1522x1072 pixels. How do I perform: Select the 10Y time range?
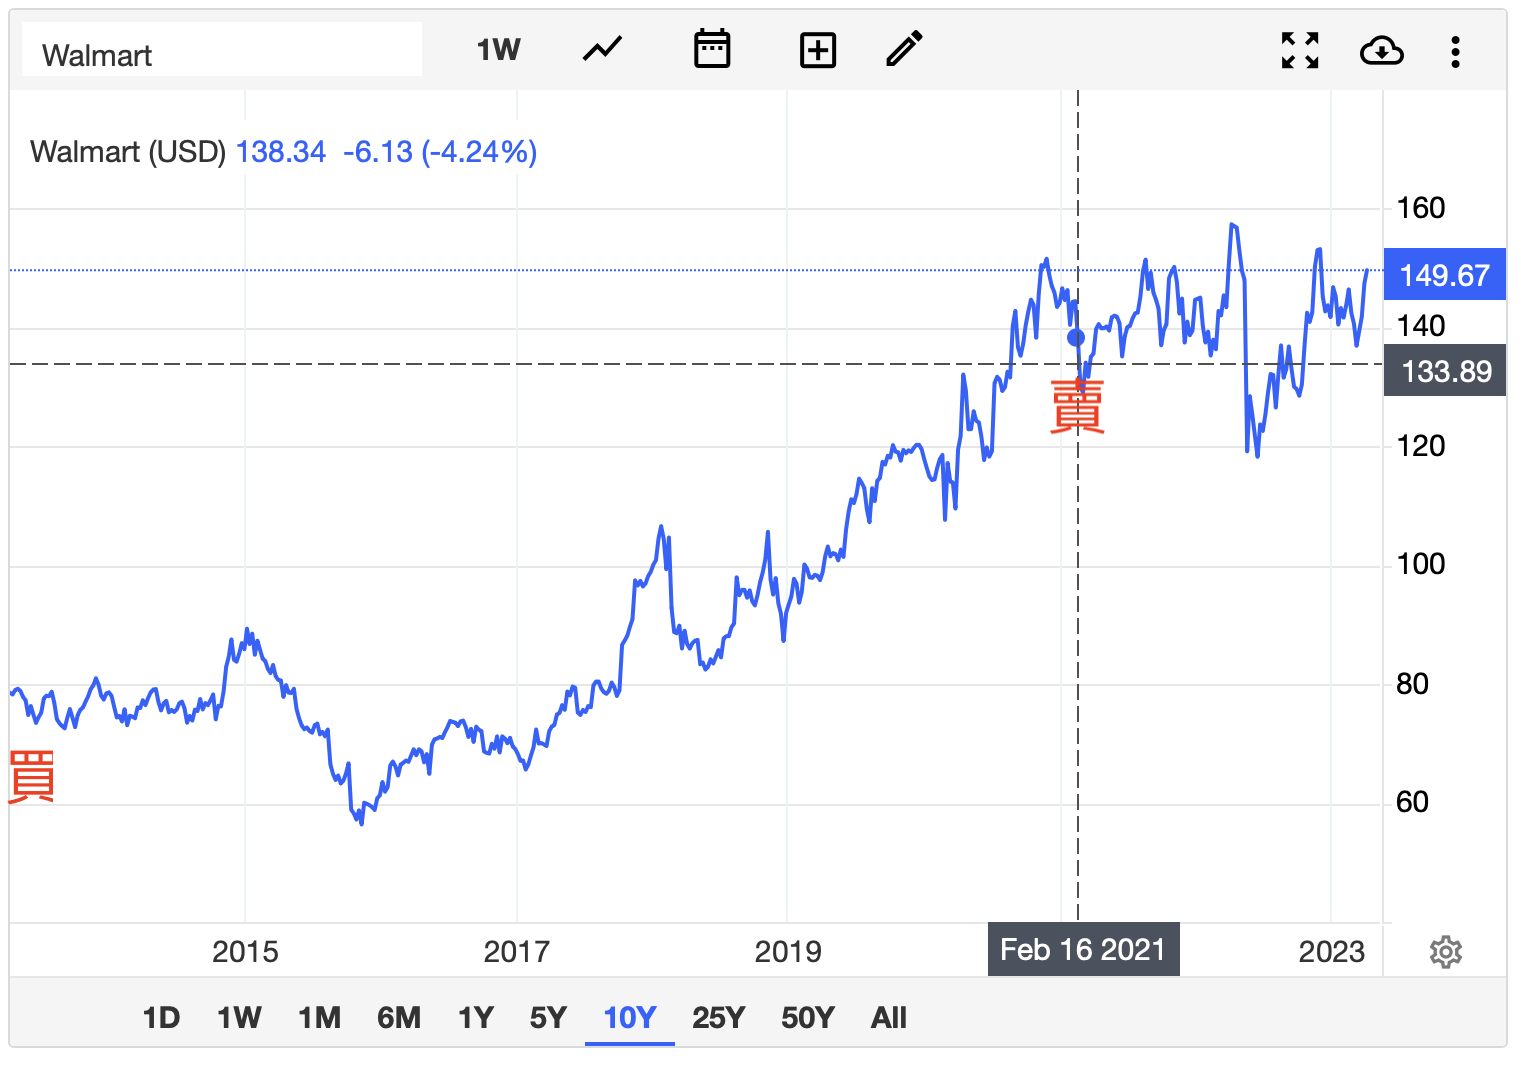pyautogui.click(x=630, y=1018)
